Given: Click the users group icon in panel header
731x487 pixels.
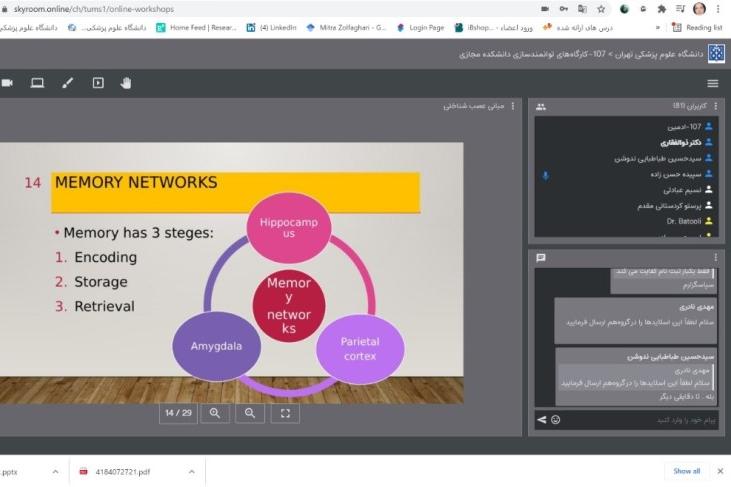Looking at the screenshot, I should pyautogui.click(x=541, y=106).
